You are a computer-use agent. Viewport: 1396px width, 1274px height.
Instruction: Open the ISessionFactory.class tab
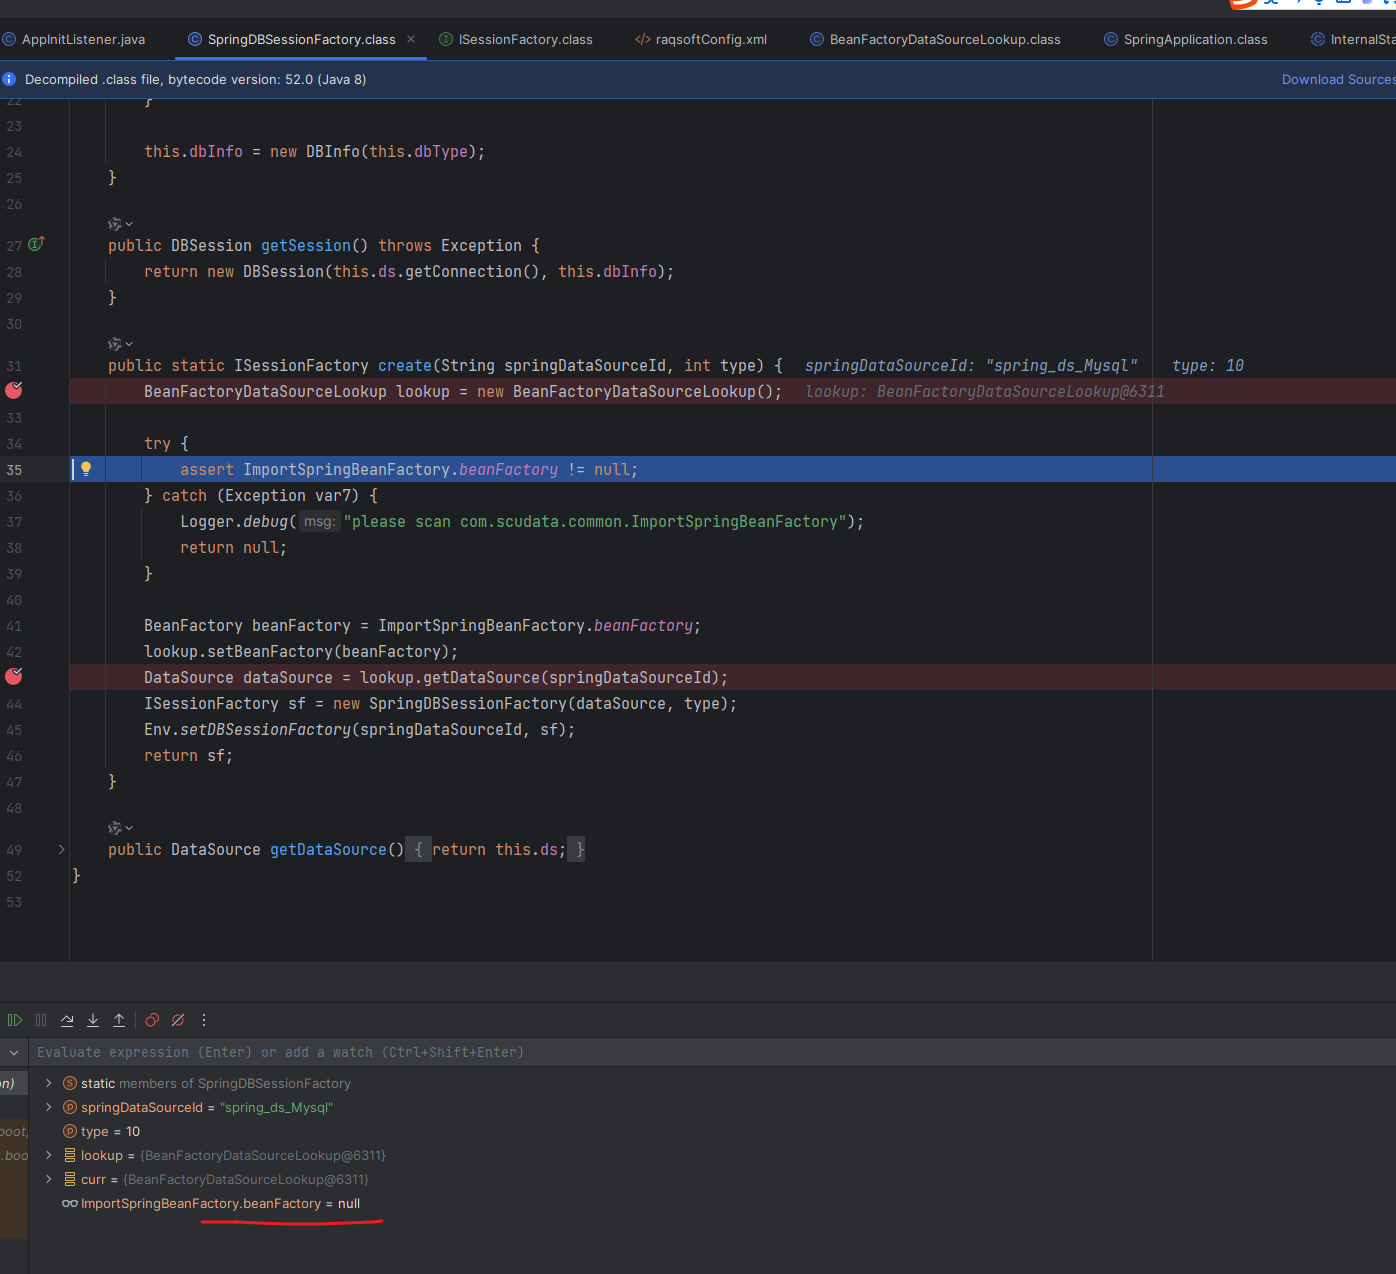click(x=525, y=40)
